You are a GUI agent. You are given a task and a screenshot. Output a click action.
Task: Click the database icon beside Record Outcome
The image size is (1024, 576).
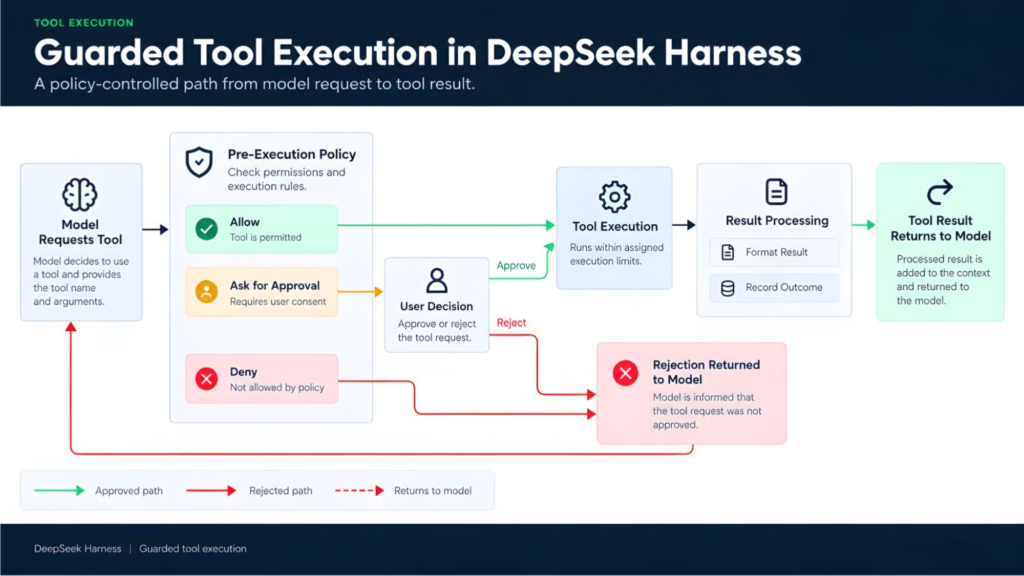coord(728,288)
